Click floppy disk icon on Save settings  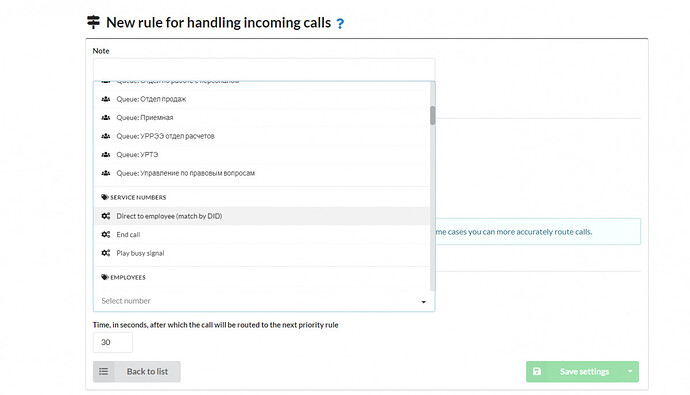[x=537, y=372]
